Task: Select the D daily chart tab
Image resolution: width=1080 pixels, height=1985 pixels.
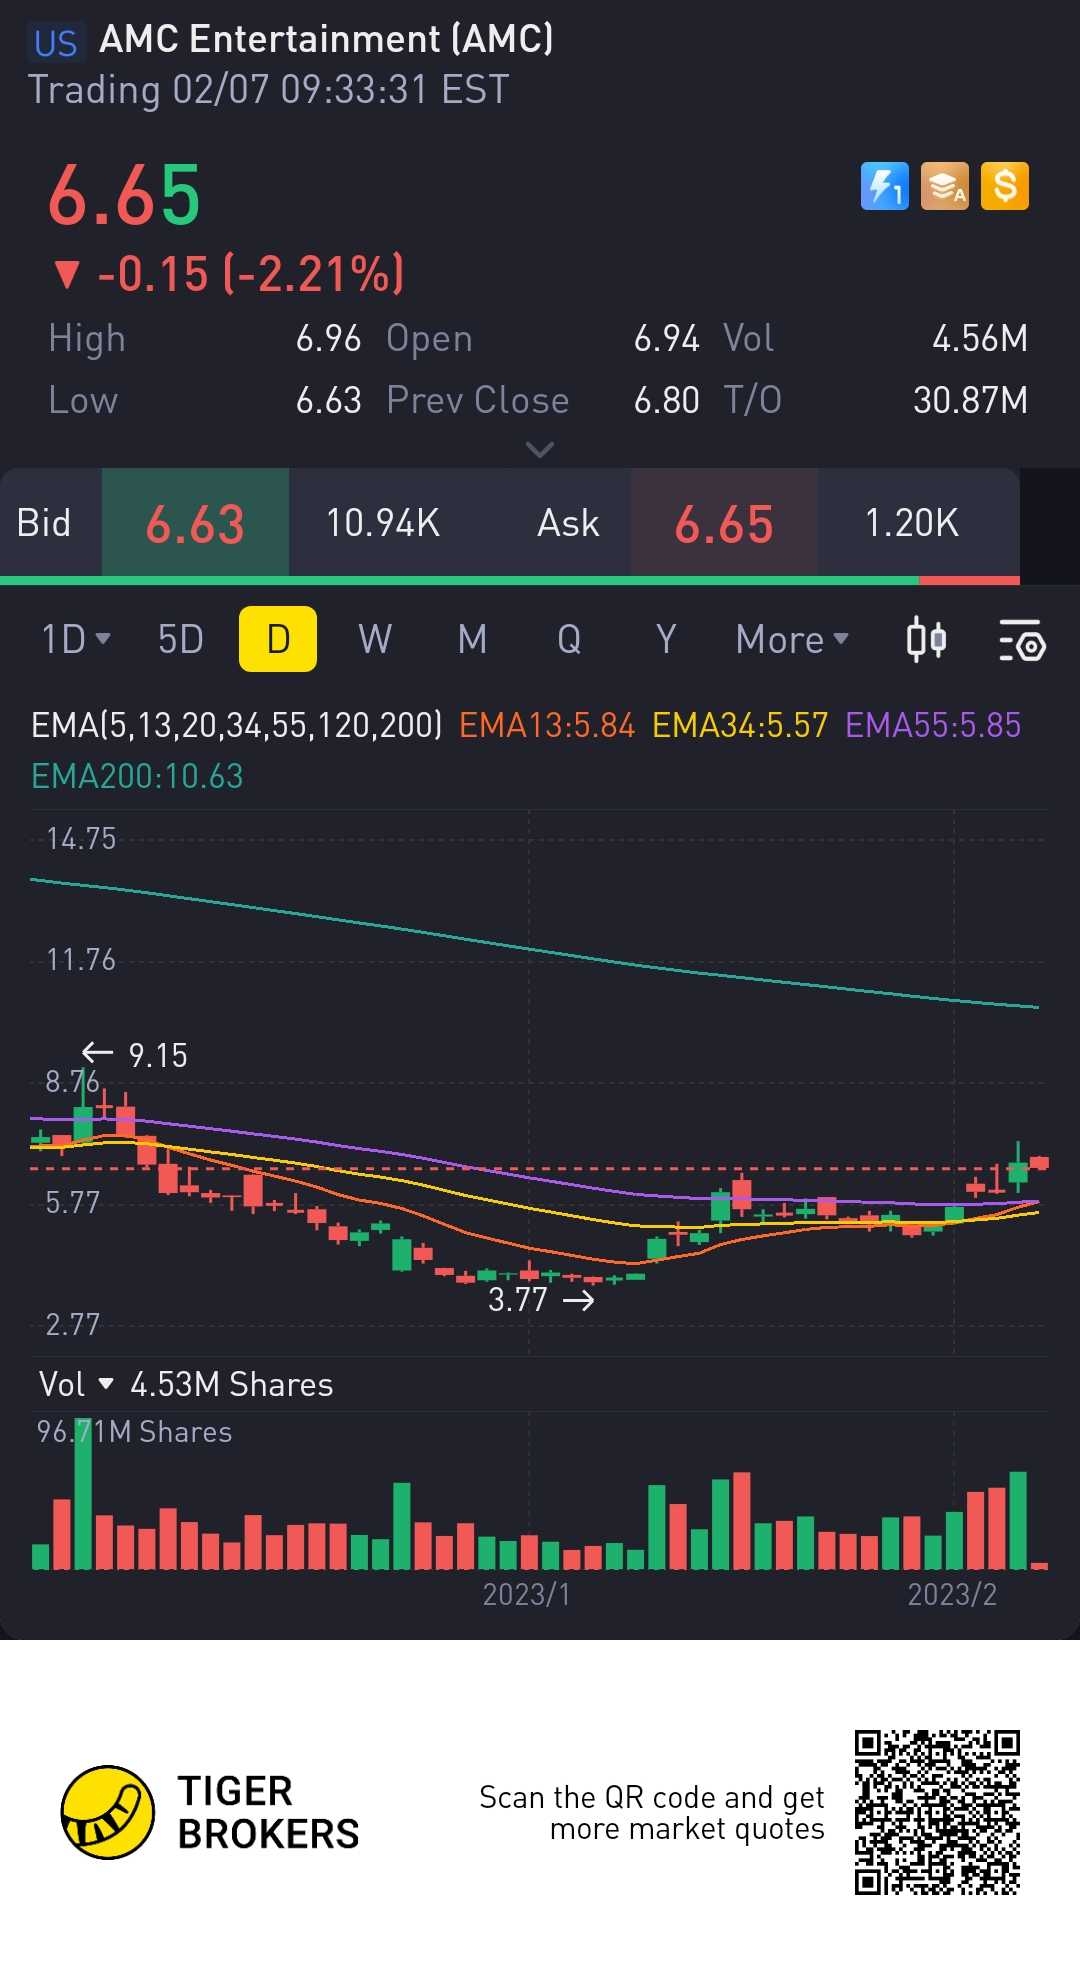Action: tap(278, 639)
